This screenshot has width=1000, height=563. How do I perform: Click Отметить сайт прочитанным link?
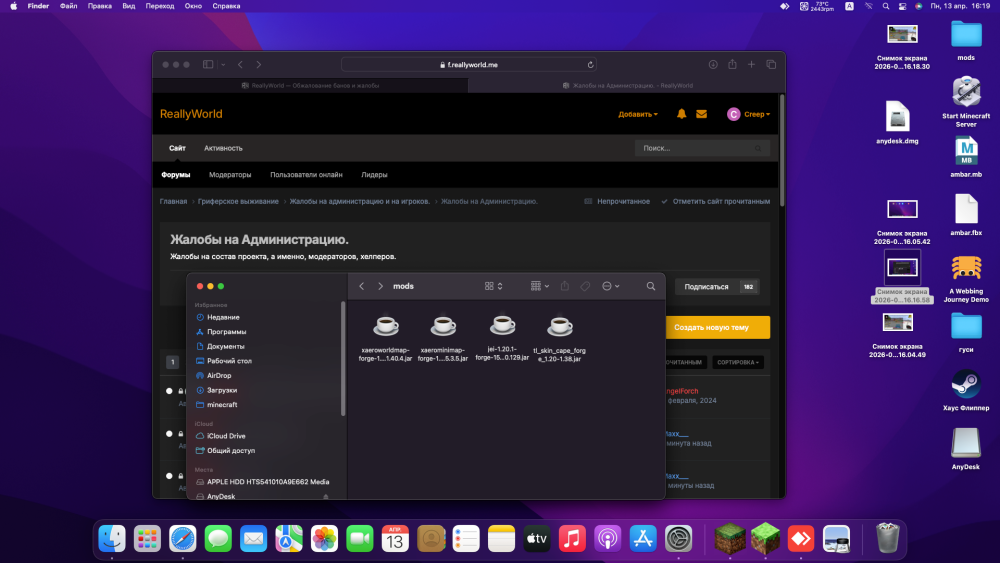pos(716,201)
